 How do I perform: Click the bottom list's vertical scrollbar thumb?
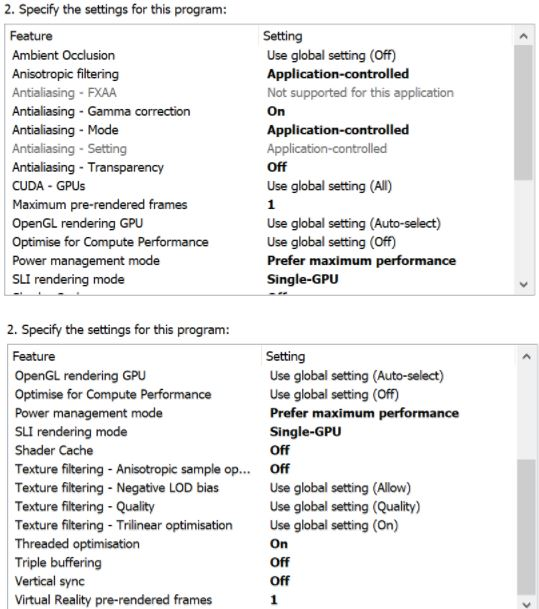click(526, 527)
